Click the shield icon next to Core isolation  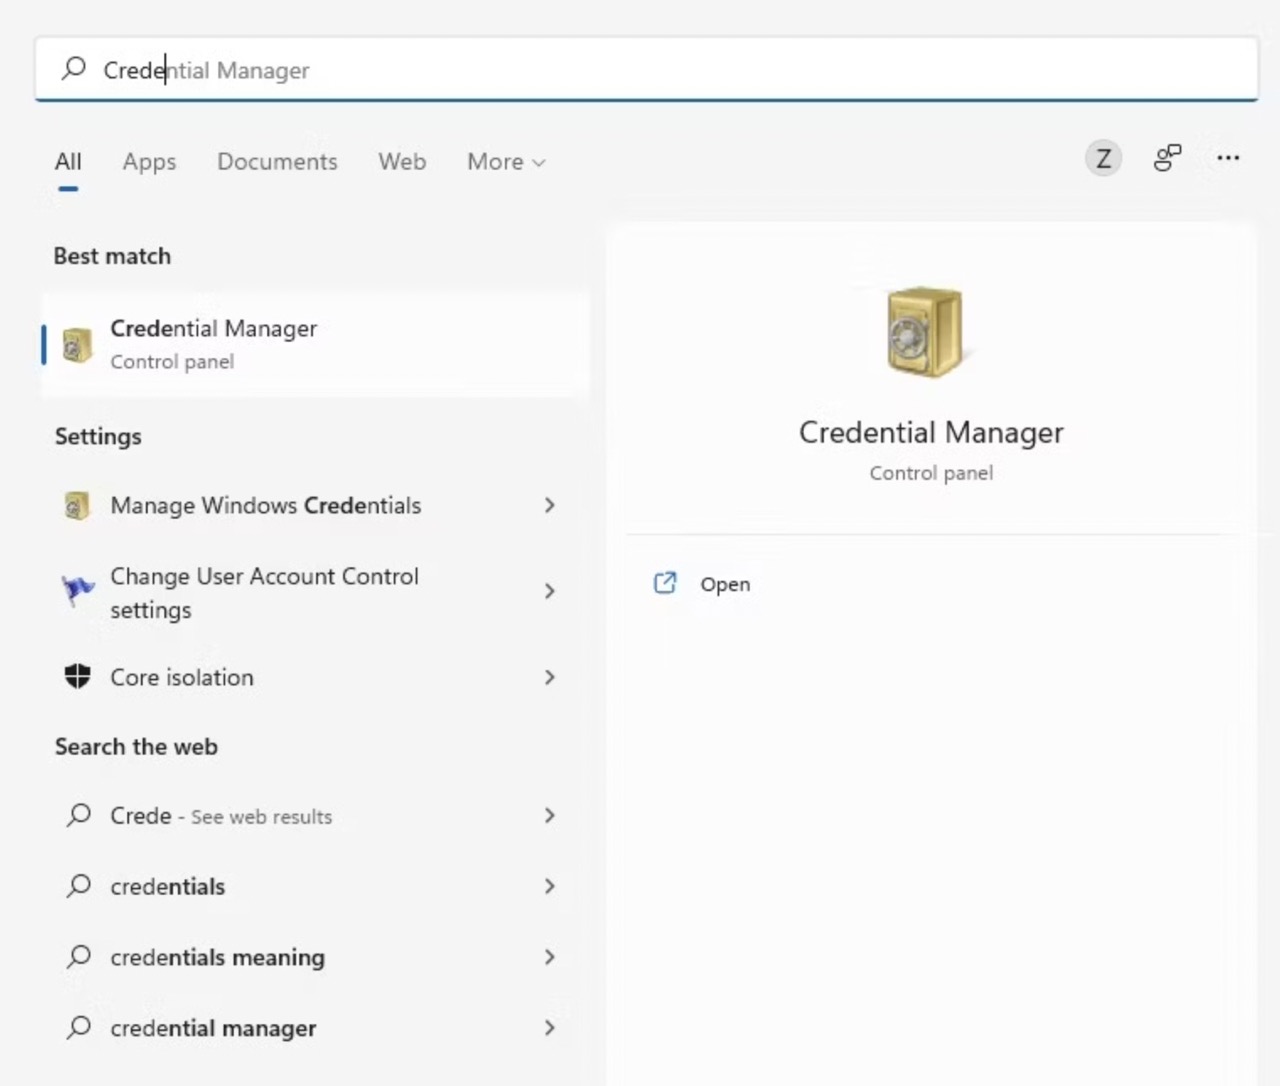(x=76, y=677)
